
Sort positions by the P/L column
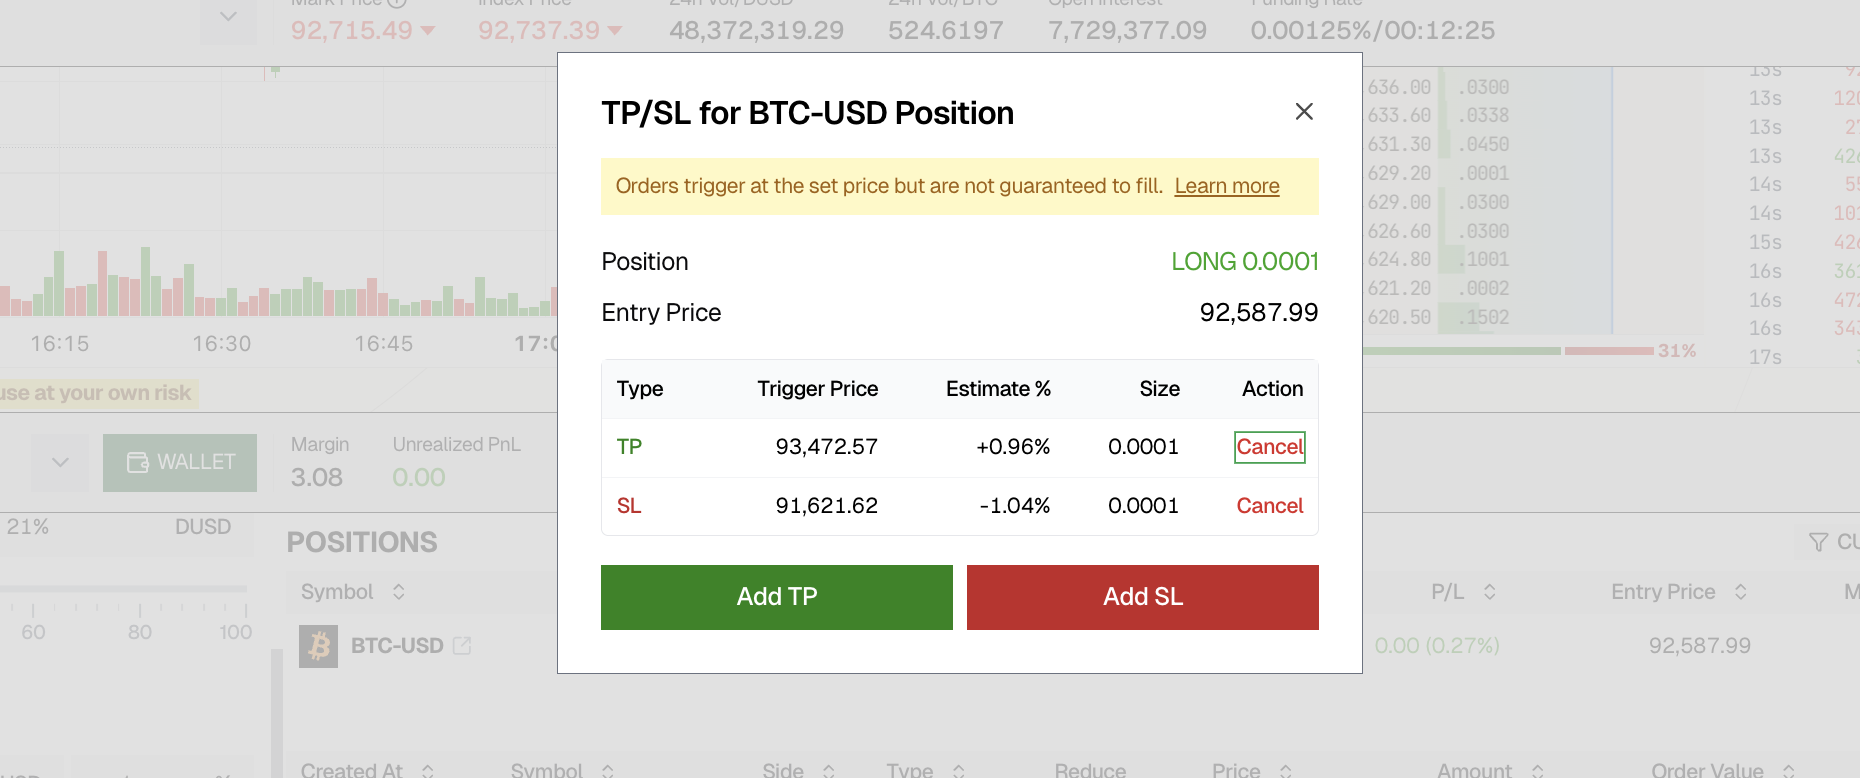(x=1489, y=592)
